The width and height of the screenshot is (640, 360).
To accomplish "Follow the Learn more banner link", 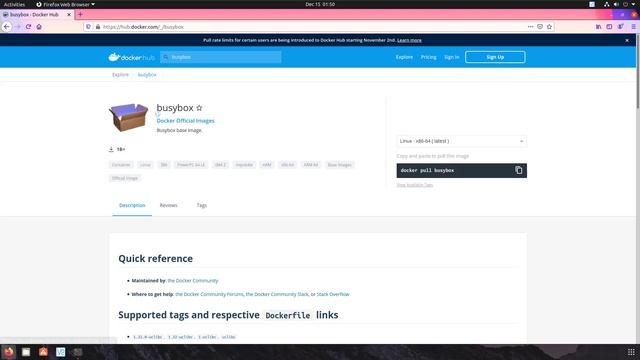I will click(x=409, y=40).
